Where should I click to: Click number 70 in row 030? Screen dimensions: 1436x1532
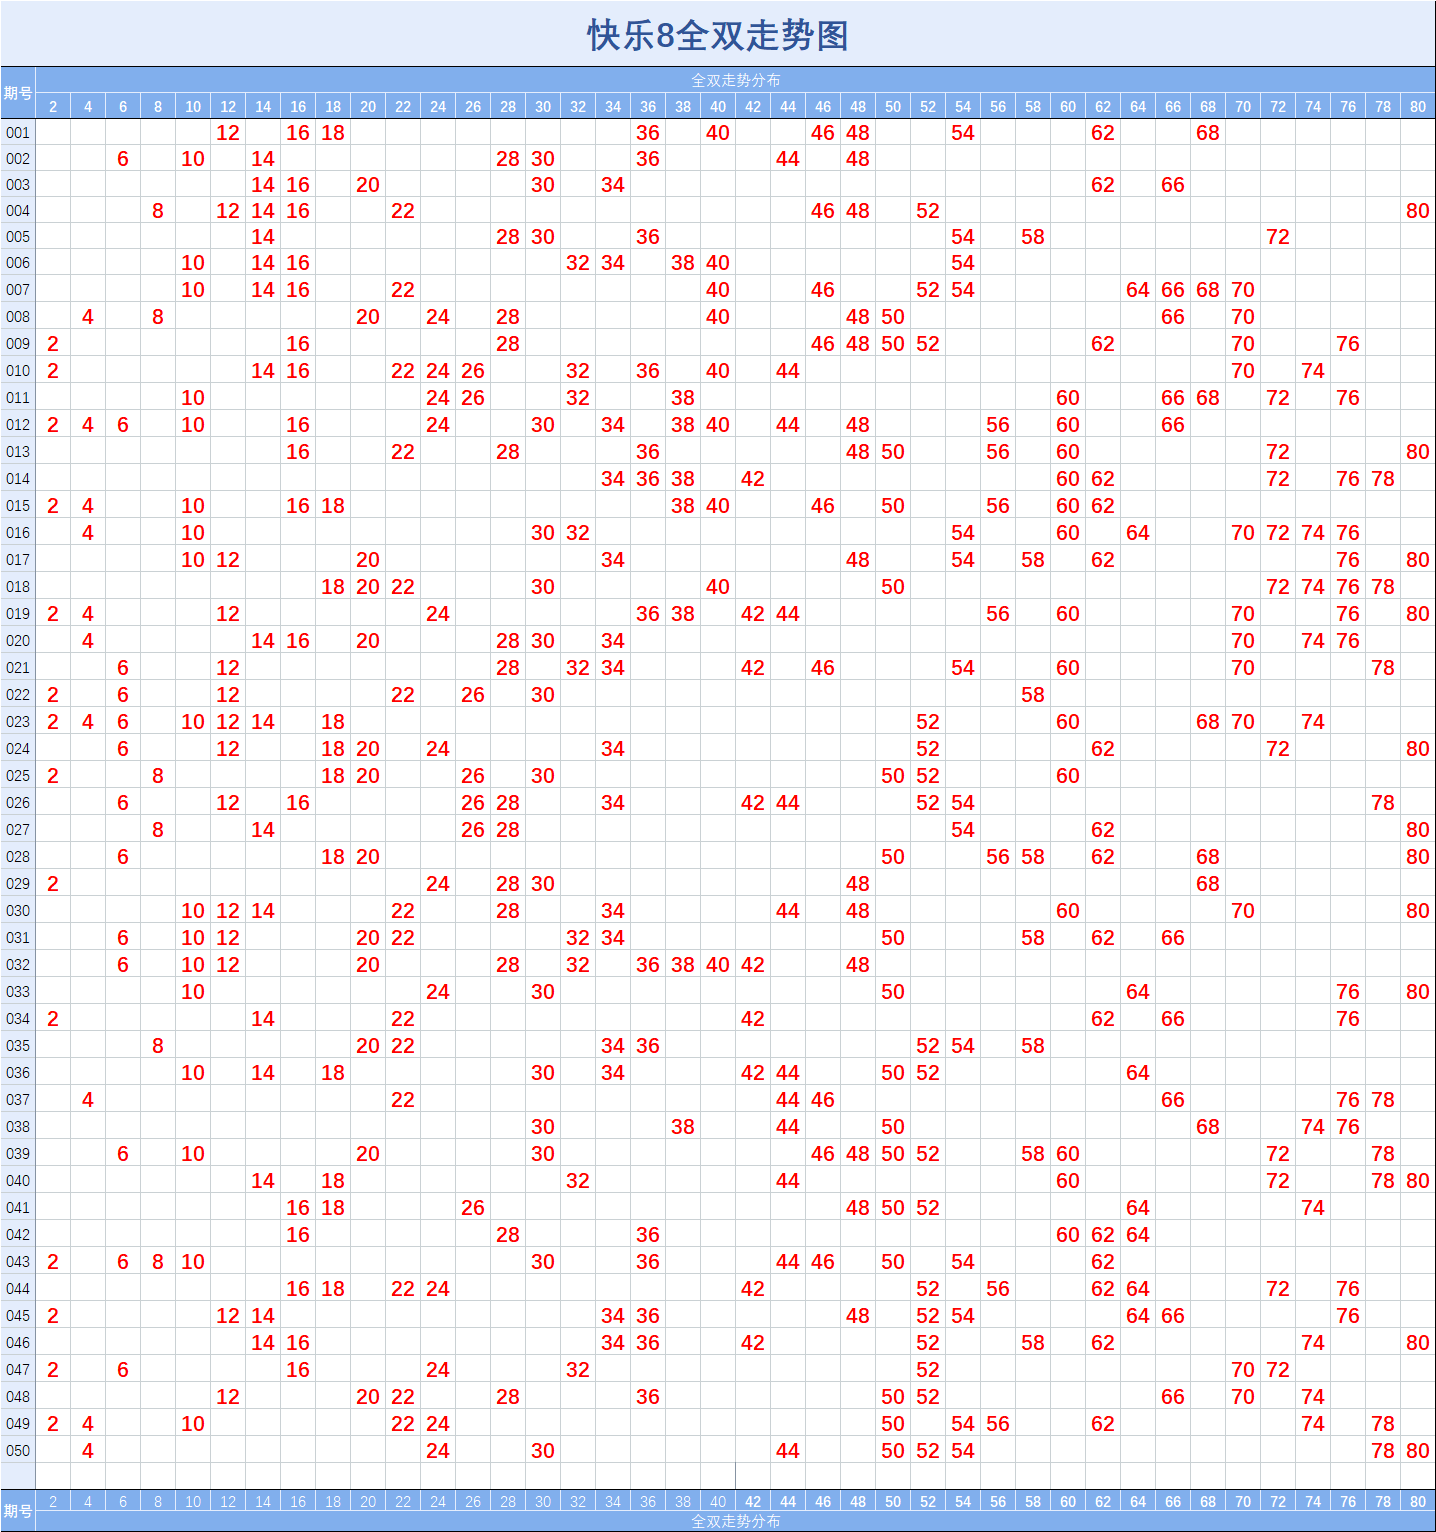pos(1243,911)
